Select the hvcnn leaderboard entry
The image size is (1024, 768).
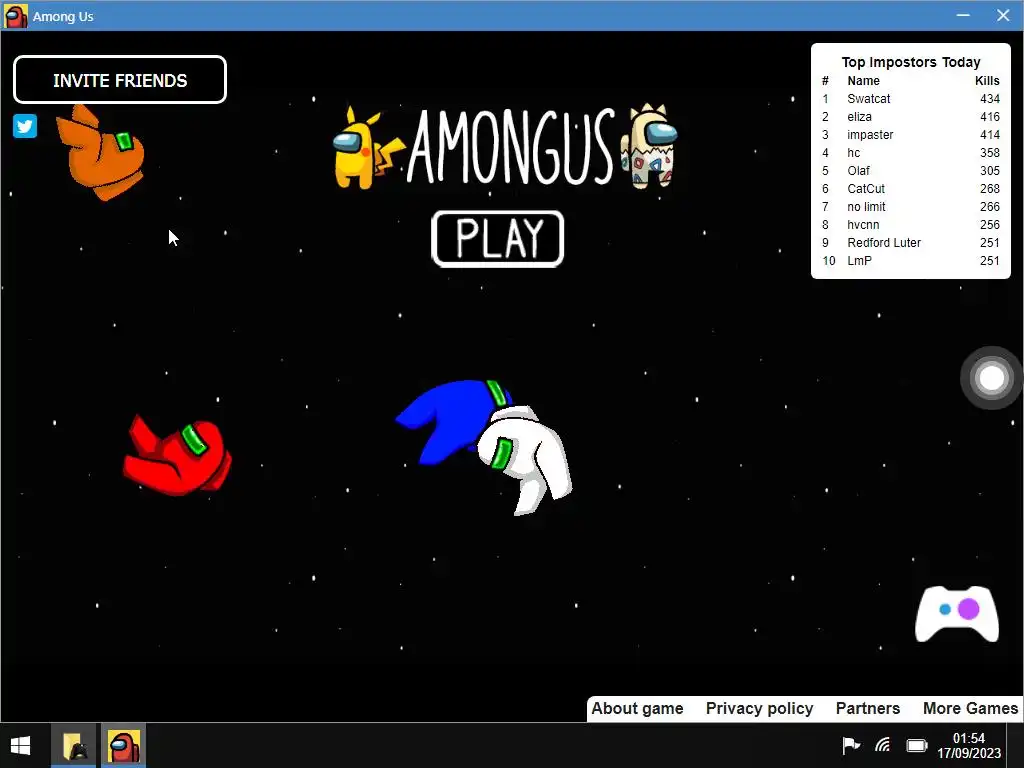[x=910, y=225]
